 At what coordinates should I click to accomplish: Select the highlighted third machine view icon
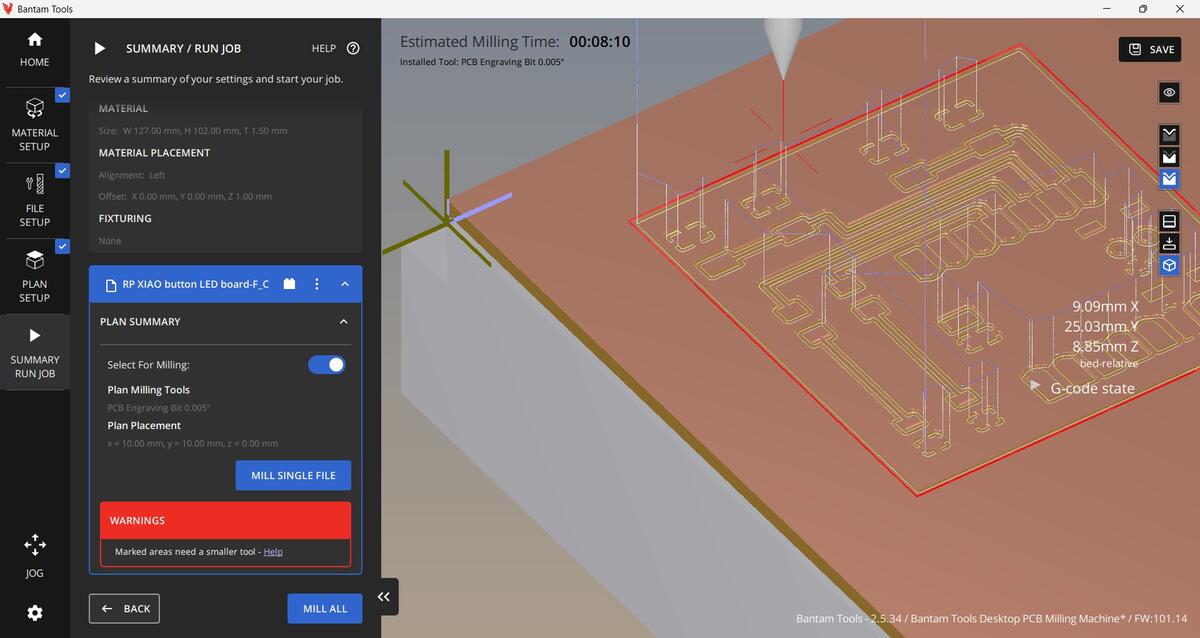point(1169,180)
